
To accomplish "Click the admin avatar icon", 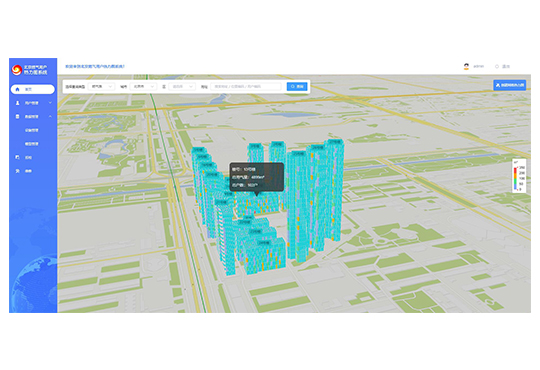I will (x=466, y=66).
